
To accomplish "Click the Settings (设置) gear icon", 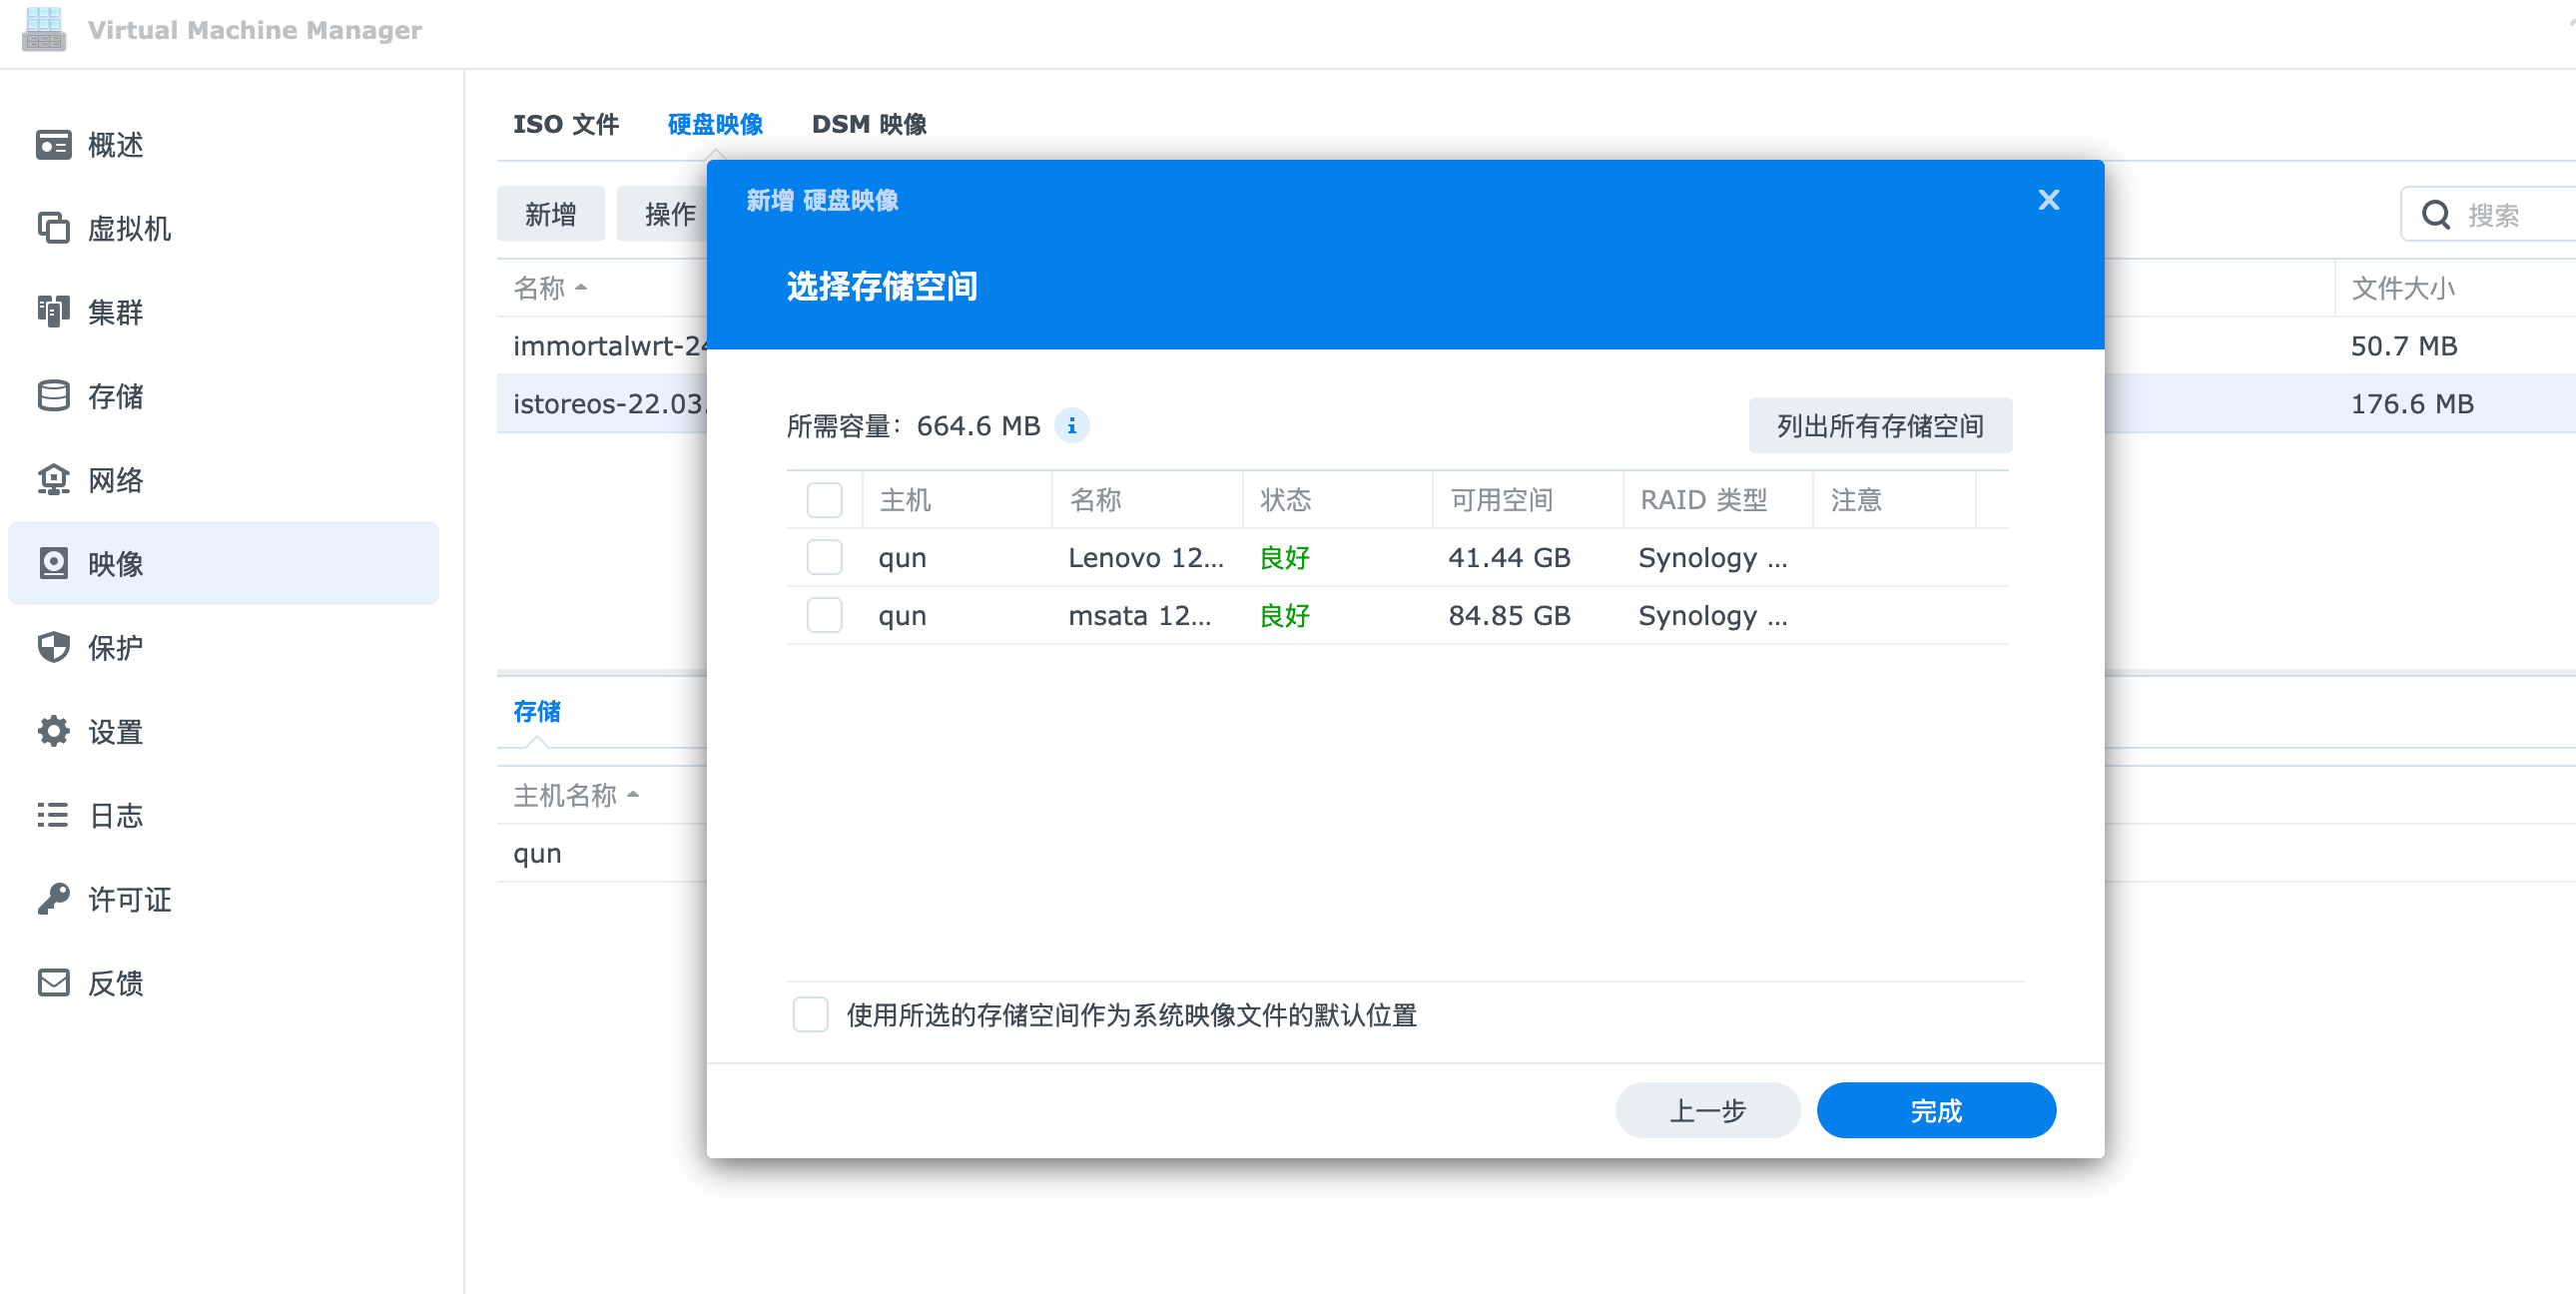I will click(53, 731).
